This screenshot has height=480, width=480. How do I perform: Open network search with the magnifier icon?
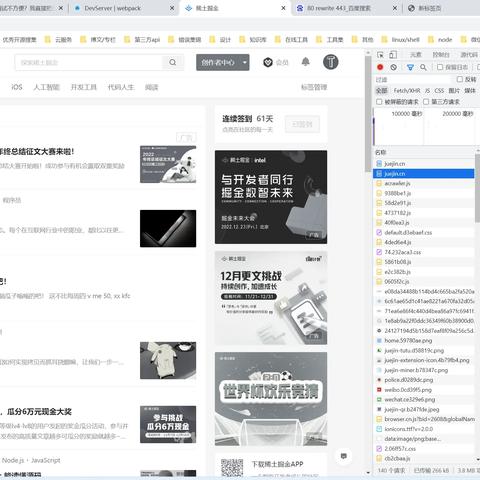click(x=423, y=67)
